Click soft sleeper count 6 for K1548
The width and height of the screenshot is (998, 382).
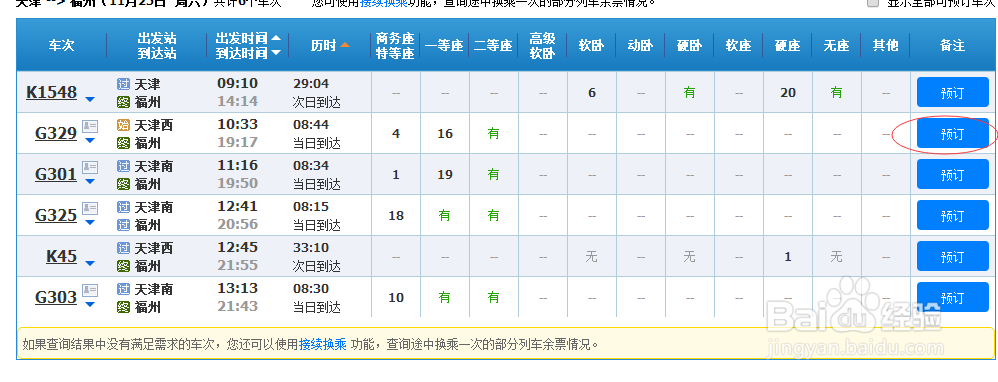592,93
